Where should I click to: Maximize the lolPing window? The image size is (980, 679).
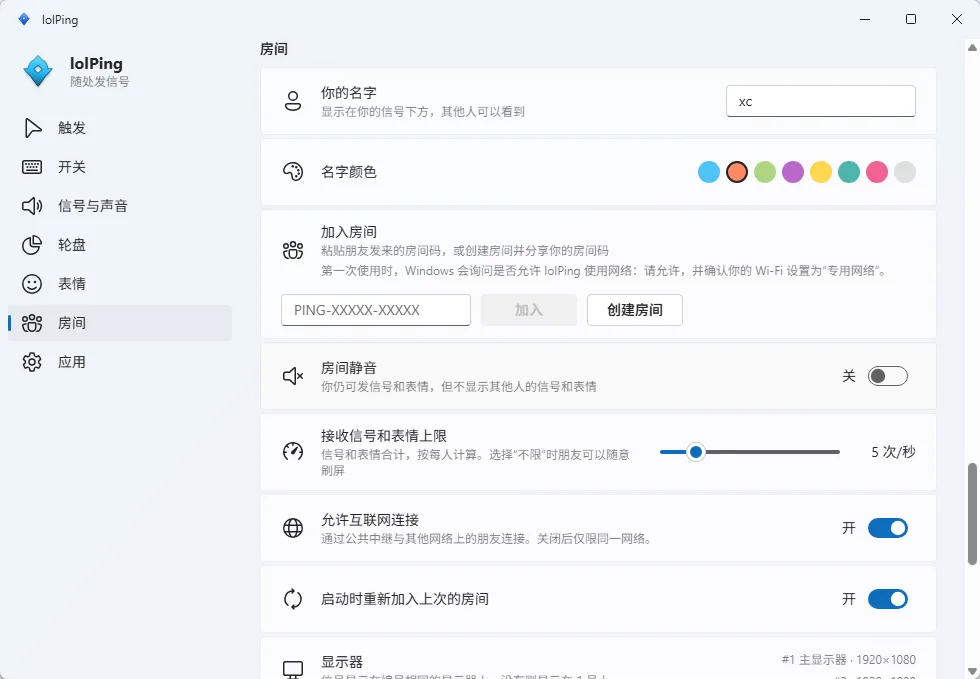pyautogui.click(x=911, y=19)
